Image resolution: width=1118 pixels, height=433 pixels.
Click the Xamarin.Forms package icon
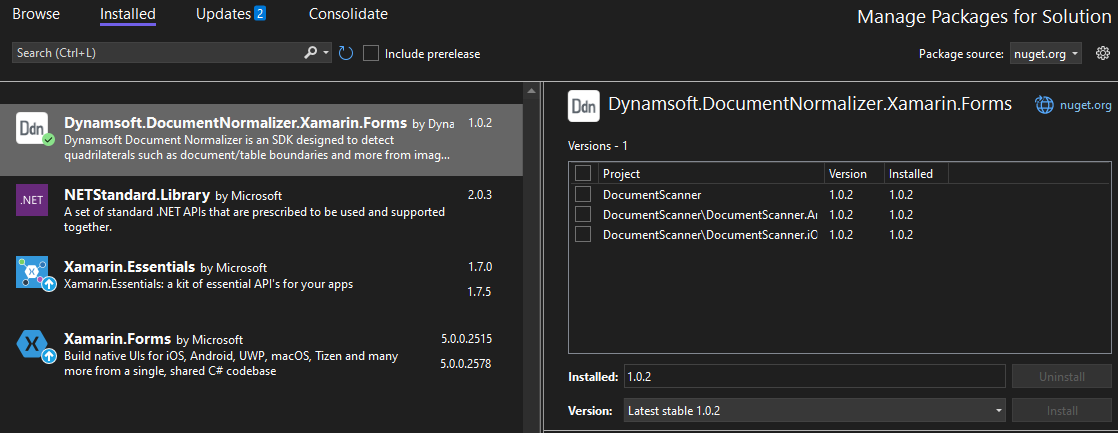pos(32,346)
